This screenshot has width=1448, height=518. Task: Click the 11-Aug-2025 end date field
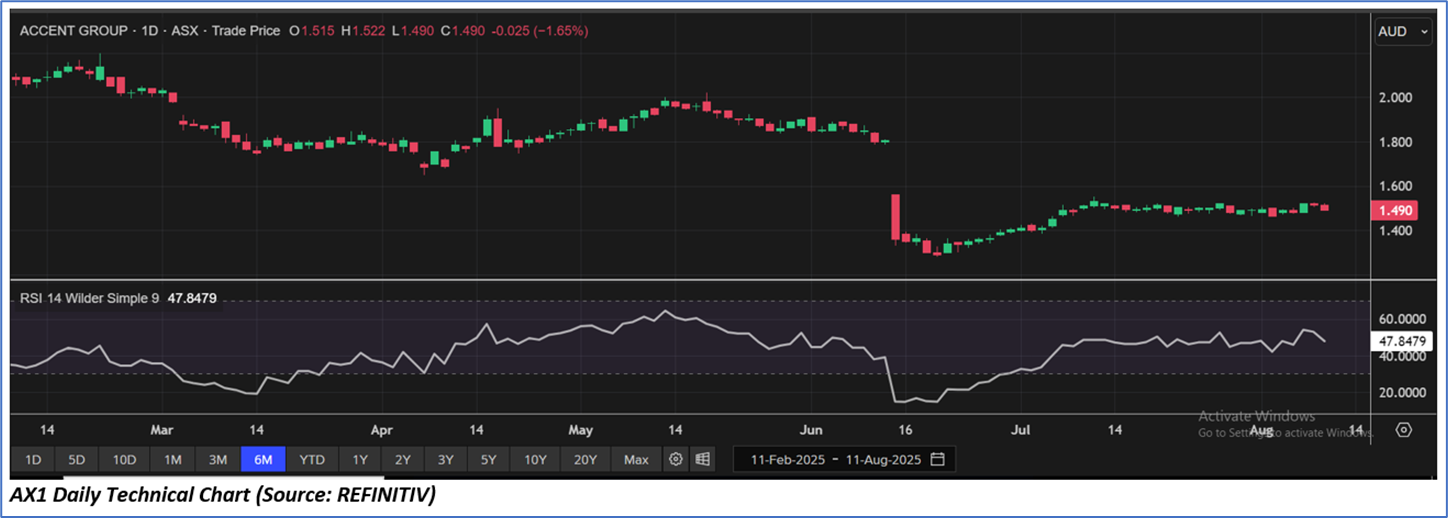[883, 460]
